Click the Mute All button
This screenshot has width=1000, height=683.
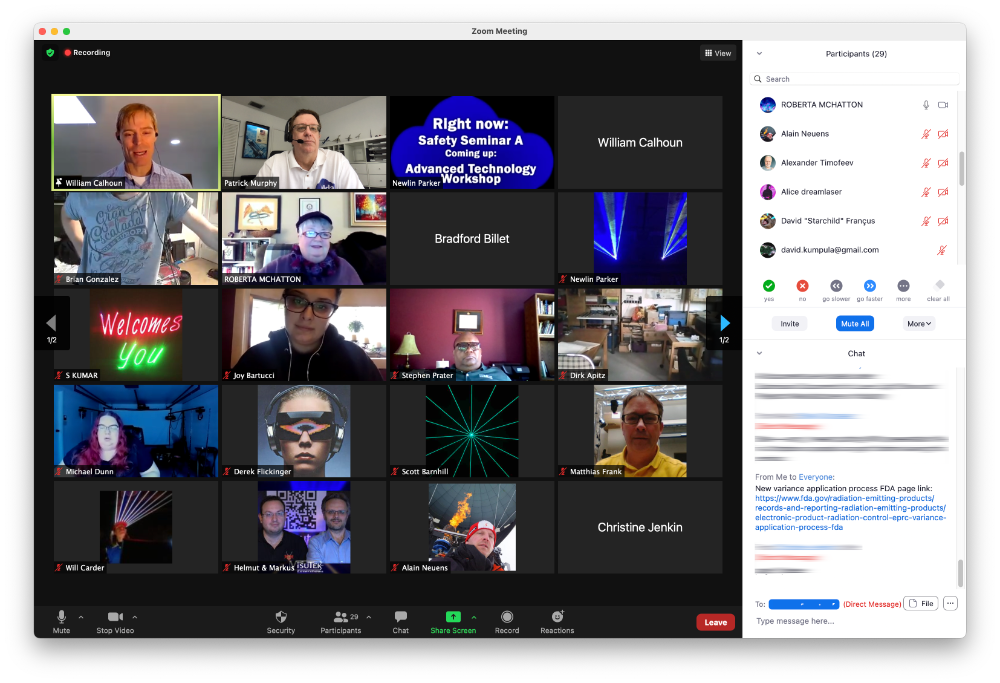(854, 324)
